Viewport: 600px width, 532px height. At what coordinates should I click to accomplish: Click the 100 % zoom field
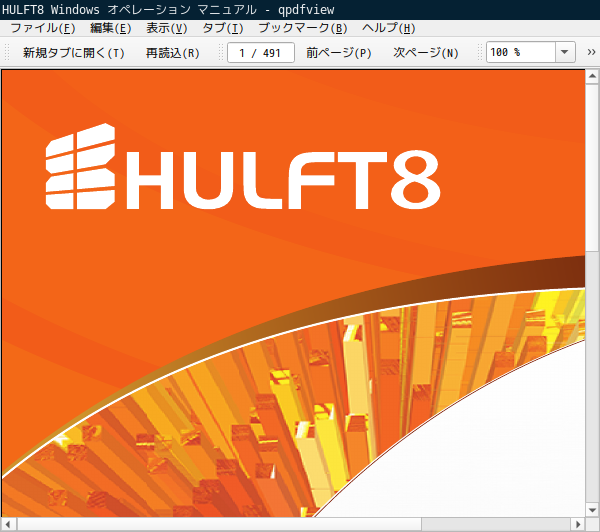point(520,52)
